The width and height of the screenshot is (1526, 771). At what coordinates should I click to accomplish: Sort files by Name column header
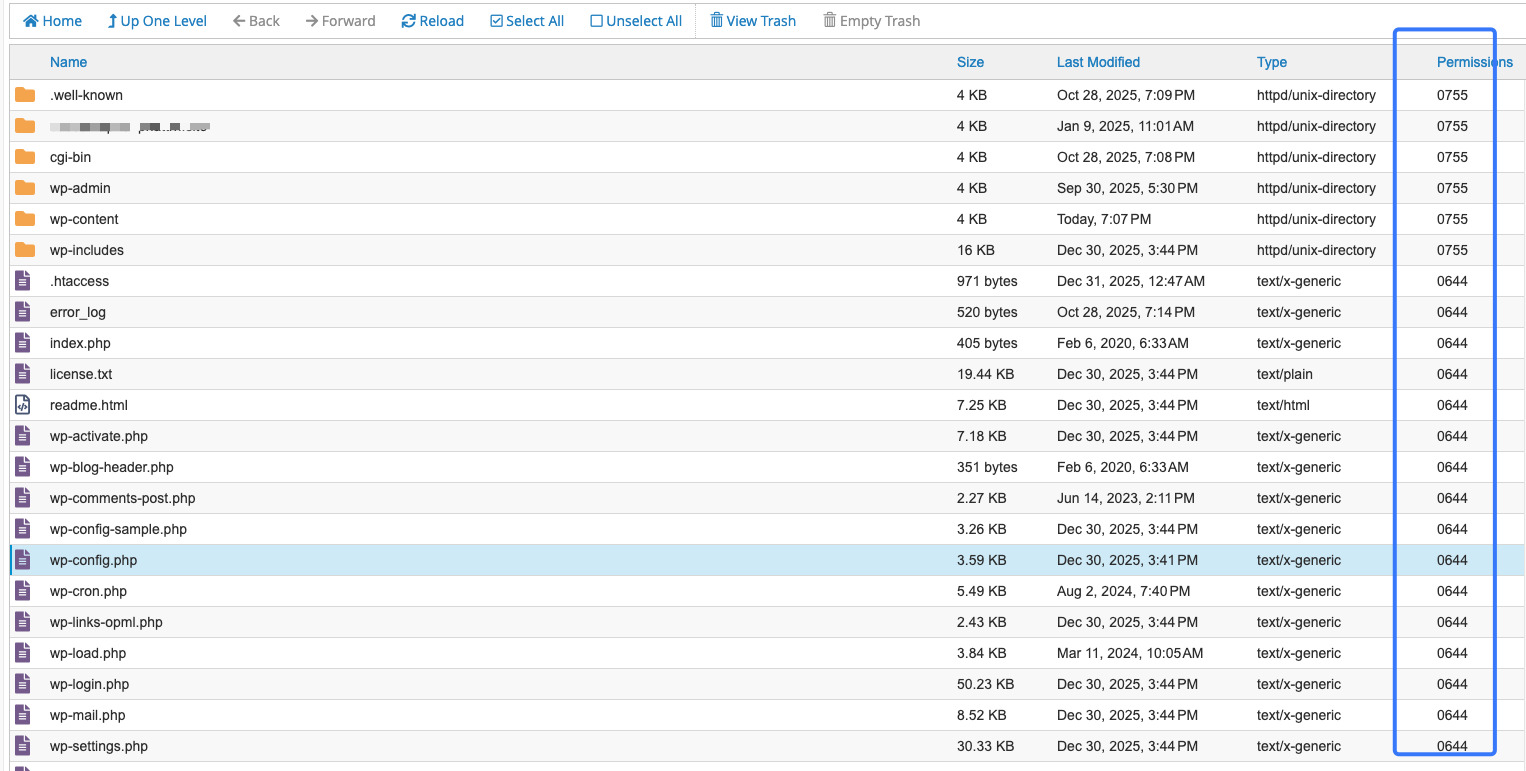coord(68,62)
